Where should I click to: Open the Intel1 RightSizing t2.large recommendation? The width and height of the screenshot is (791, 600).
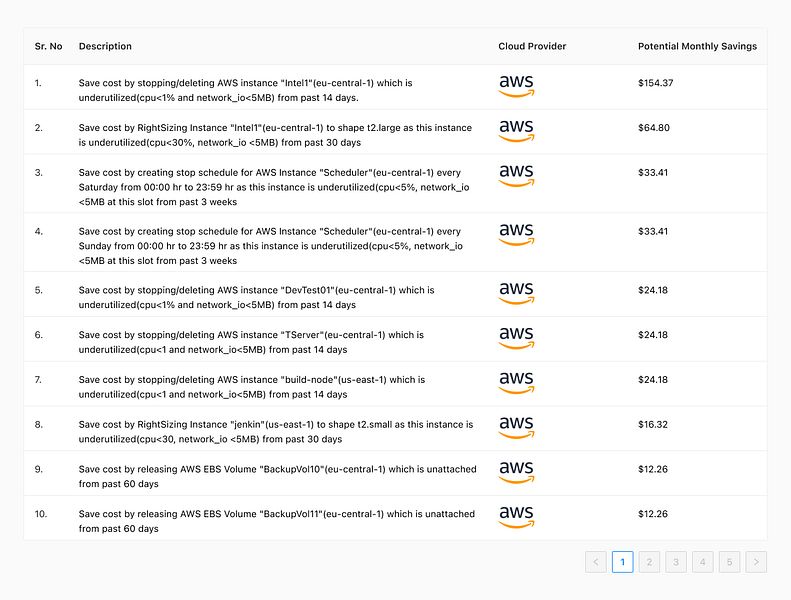(x=275, y=135)
